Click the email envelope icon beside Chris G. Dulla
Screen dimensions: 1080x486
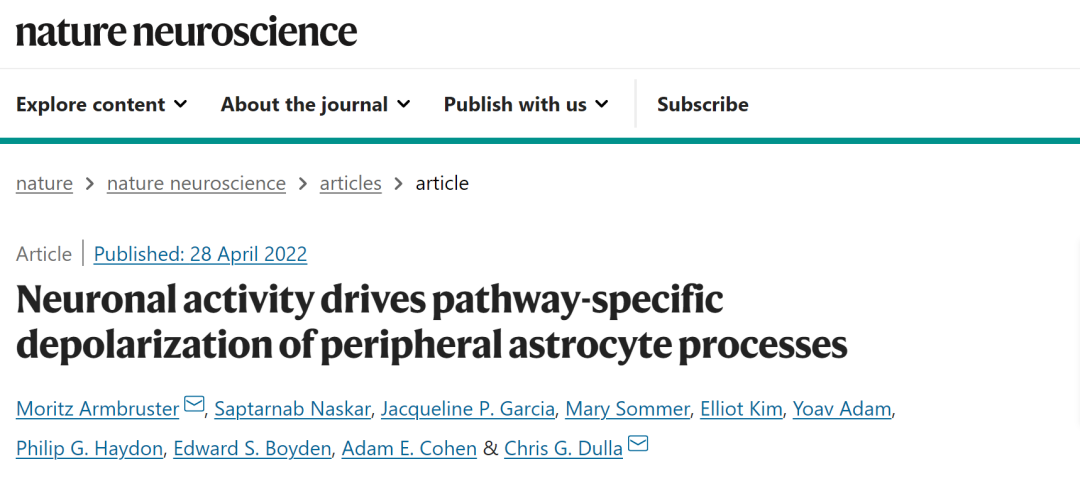(x=638, y=444)
